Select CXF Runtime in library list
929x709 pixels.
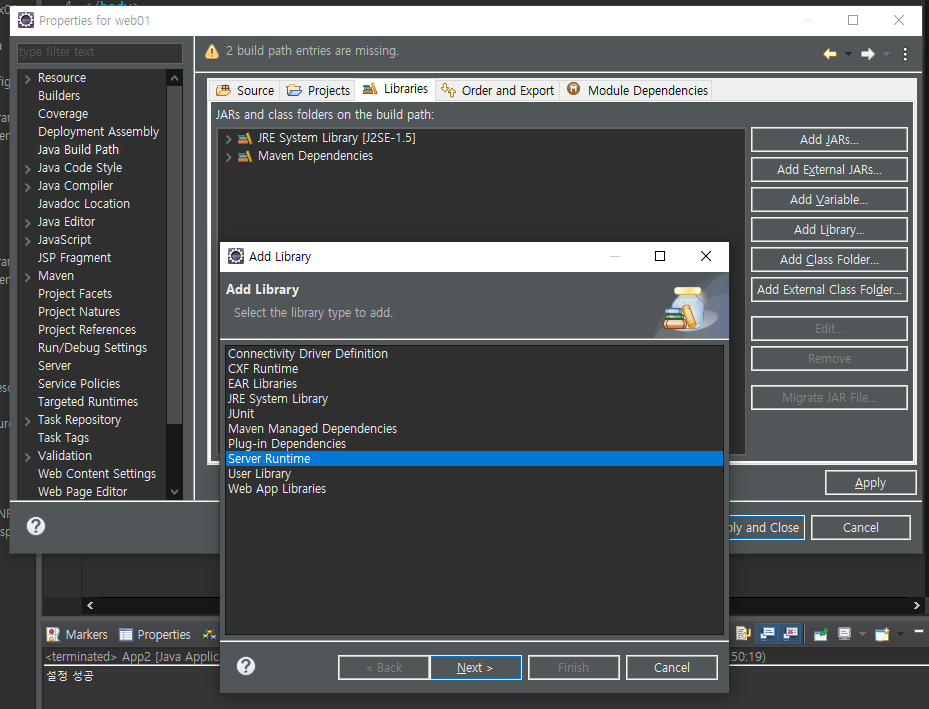point(474,368)
